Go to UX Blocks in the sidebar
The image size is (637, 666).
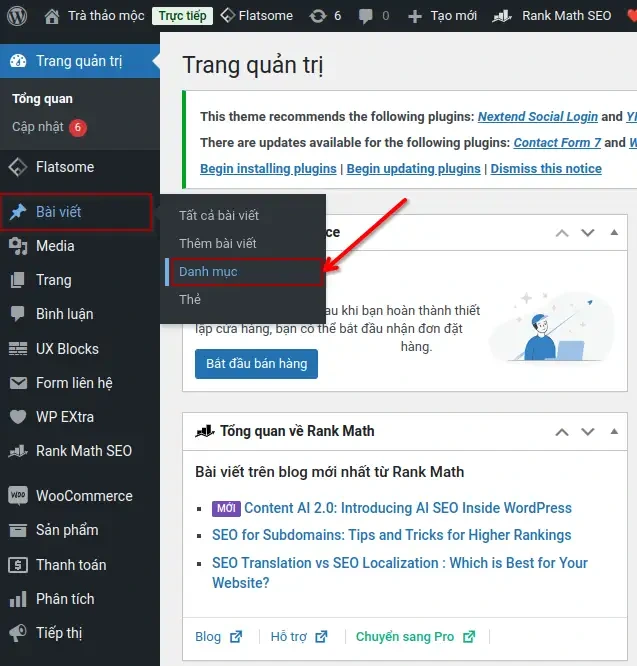[x=67, y=349]
